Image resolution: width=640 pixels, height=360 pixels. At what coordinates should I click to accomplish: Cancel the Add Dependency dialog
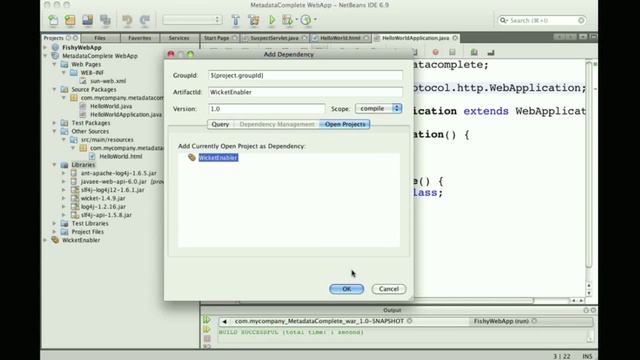(389, 289)
